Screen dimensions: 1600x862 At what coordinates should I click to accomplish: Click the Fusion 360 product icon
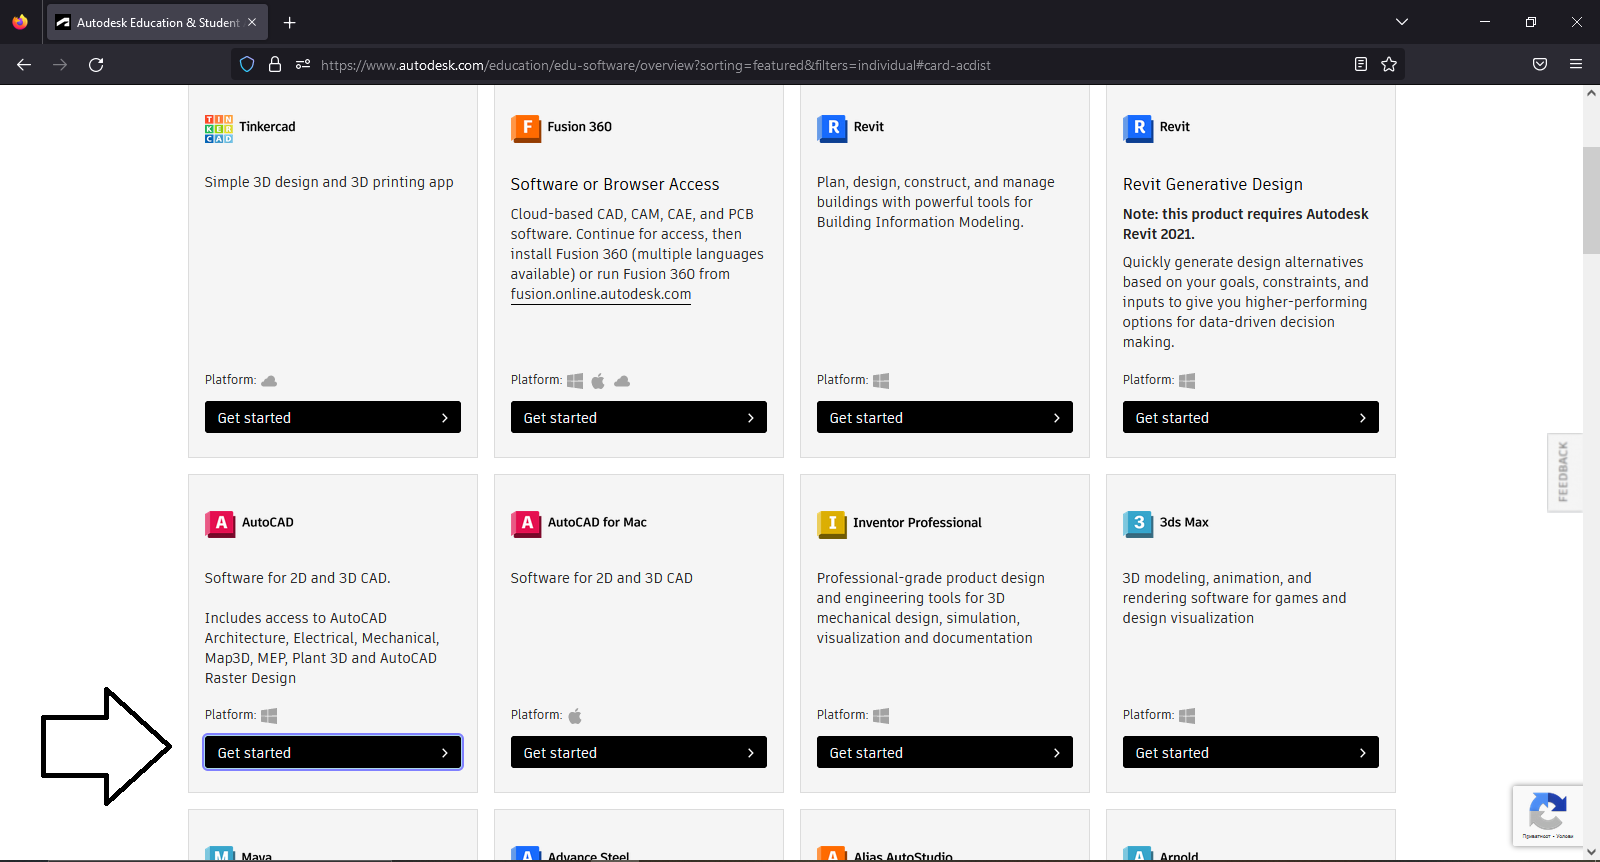[526, 128]
